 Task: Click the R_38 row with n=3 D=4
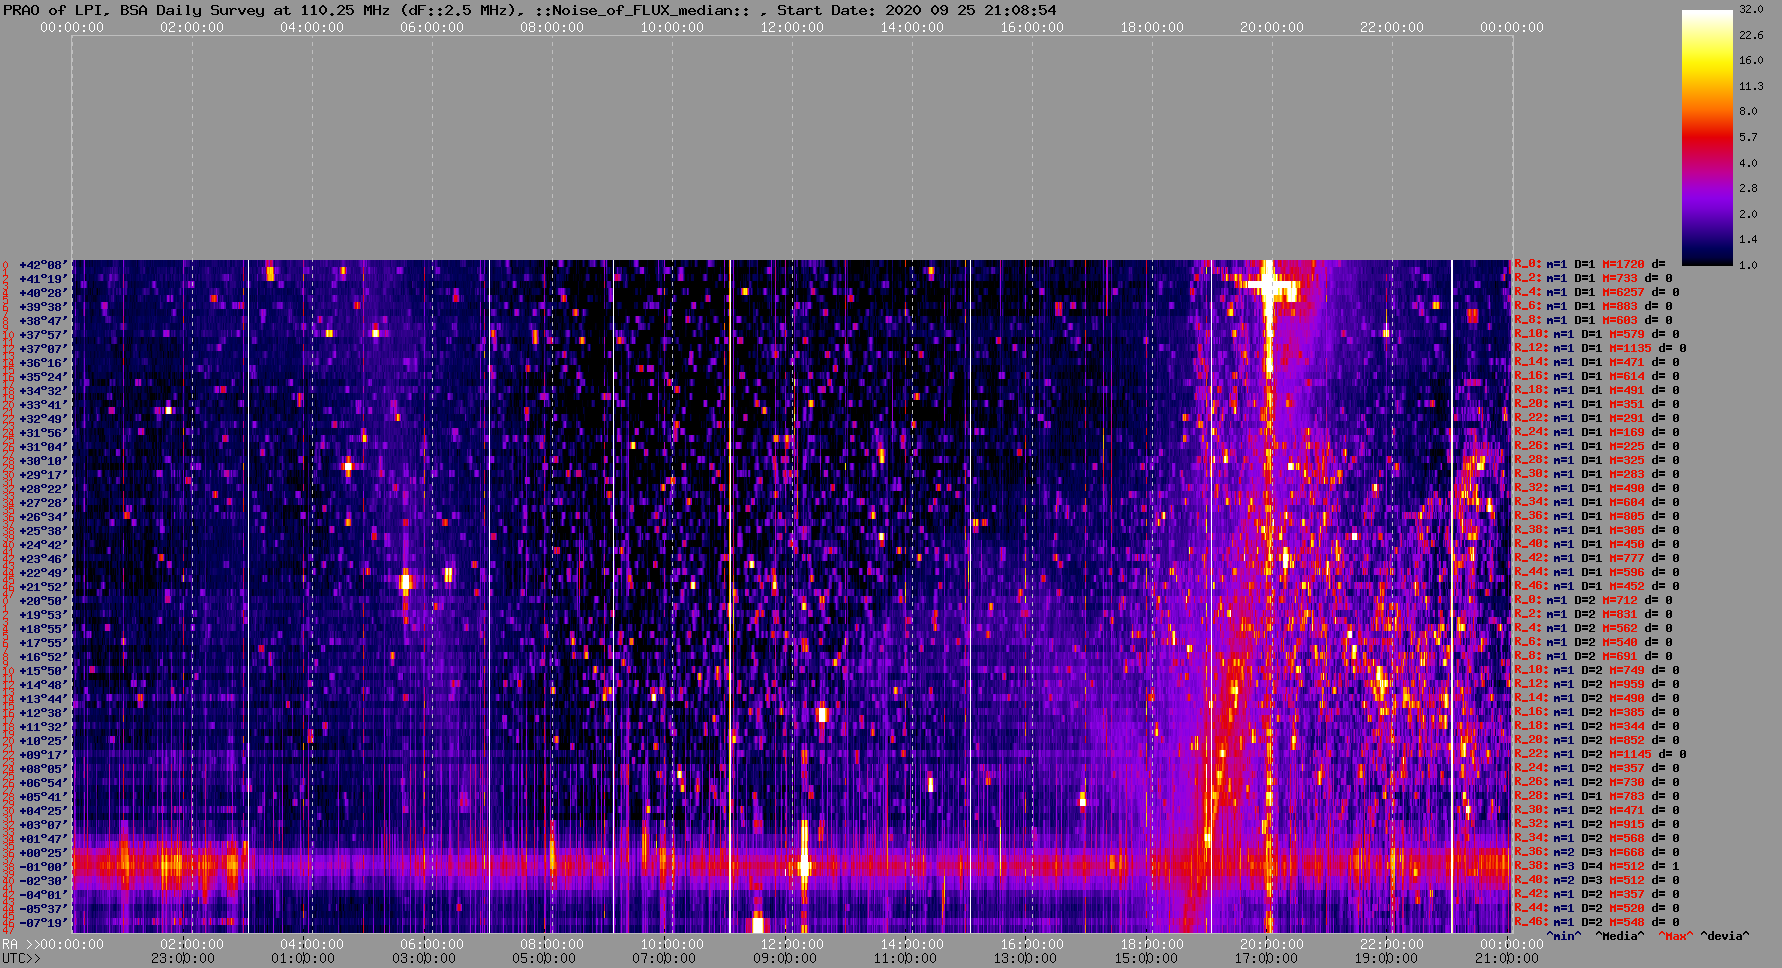1597,867
